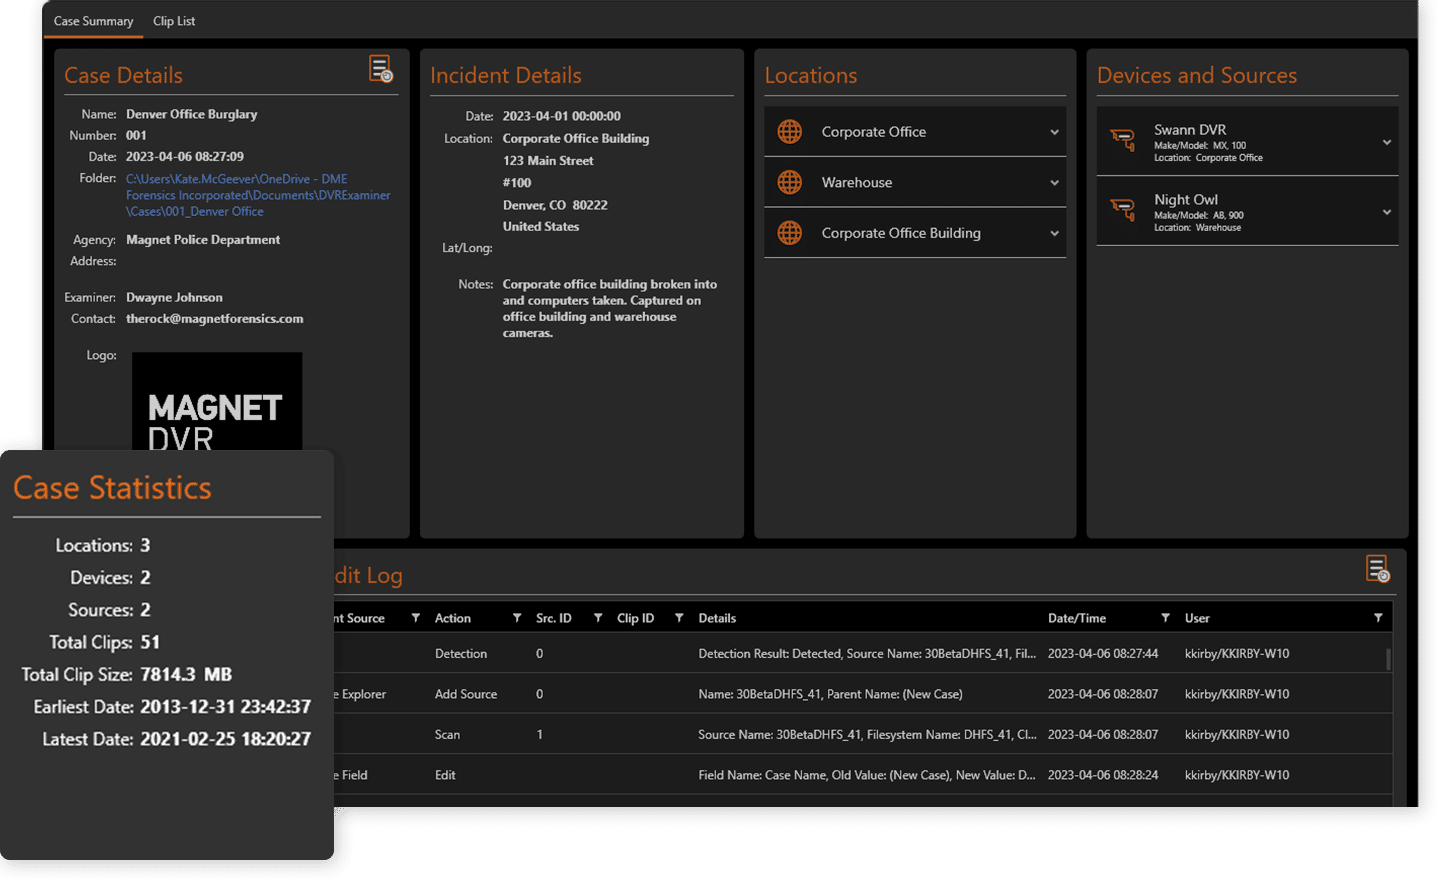Expand the Night Owl device details
Image resolution: width=1438 pixels, height=880 pixels.
pyautogui.click(x=1387, y=212)
